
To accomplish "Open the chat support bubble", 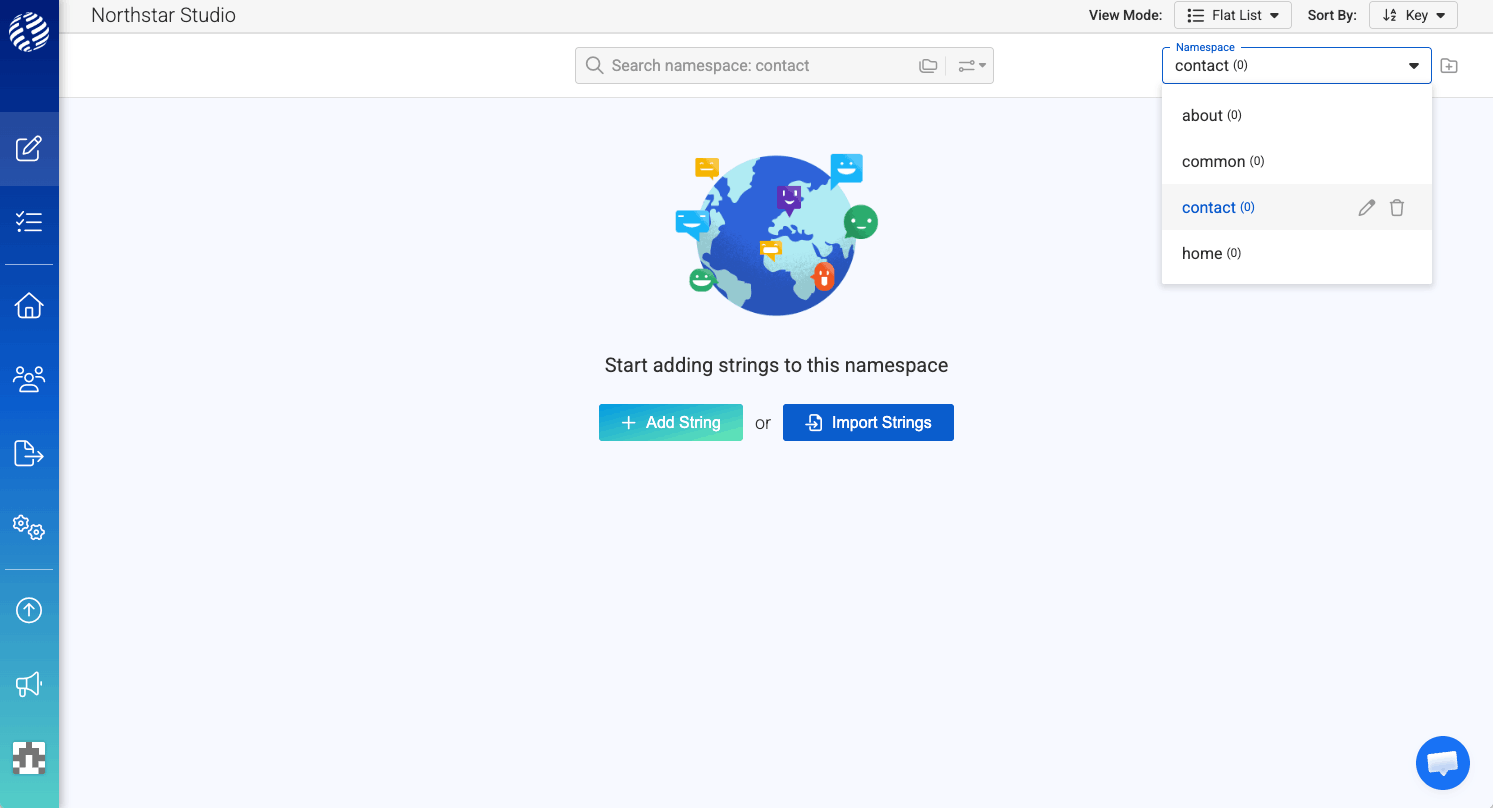I will coord(1442,763).
